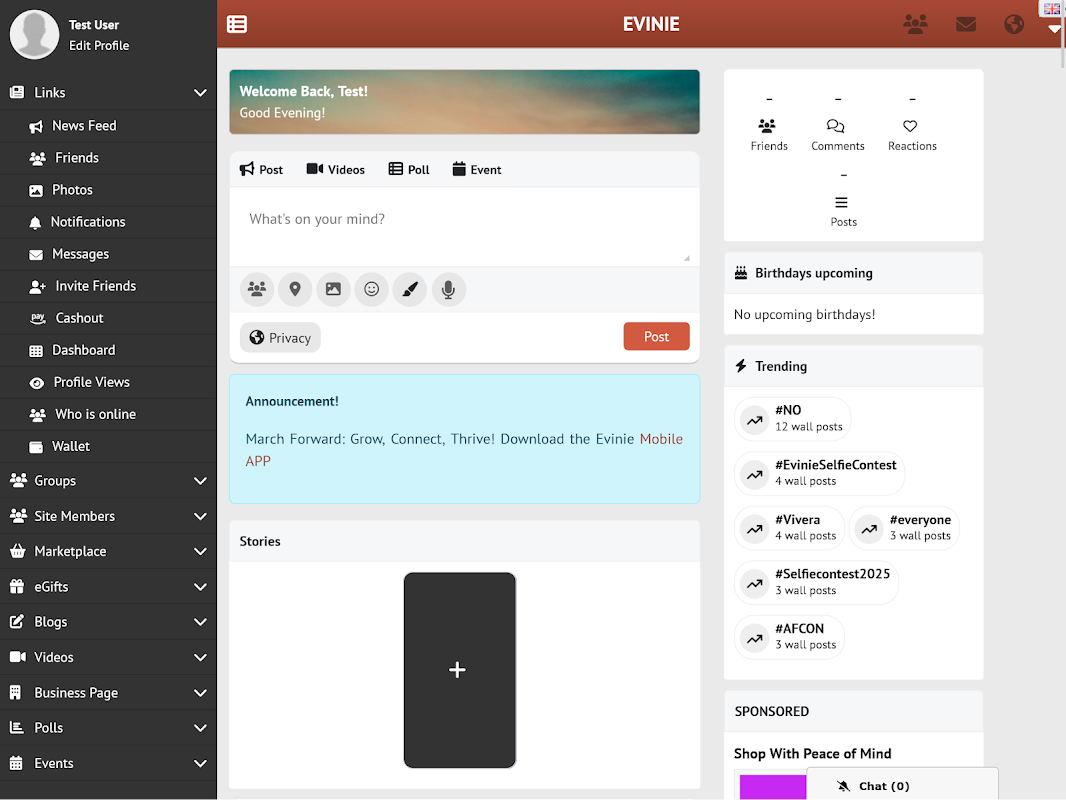Switch to the Poll composer tab
The width and height of the screenshot is (1066, 800).
click(409, 169)
